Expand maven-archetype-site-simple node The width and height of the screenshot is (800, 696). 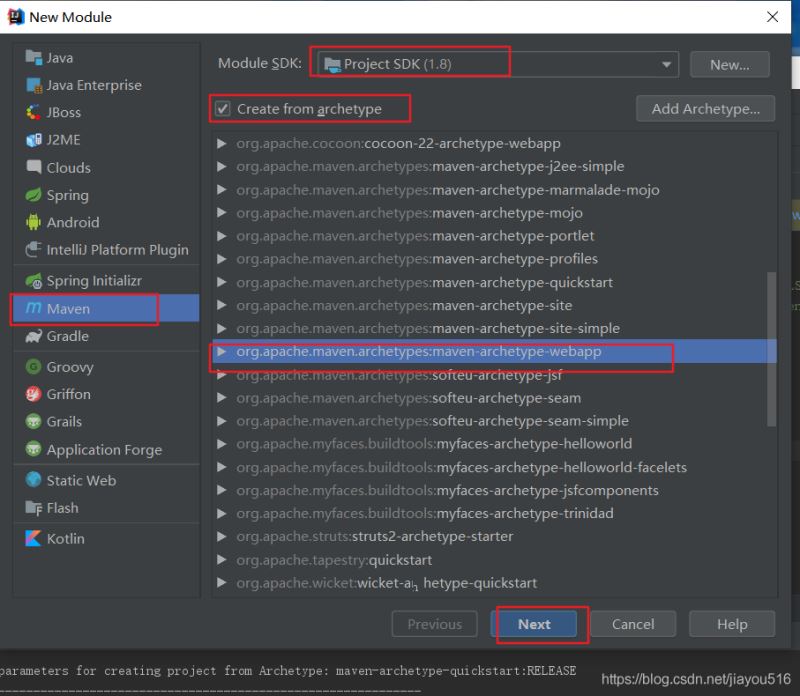221,328
